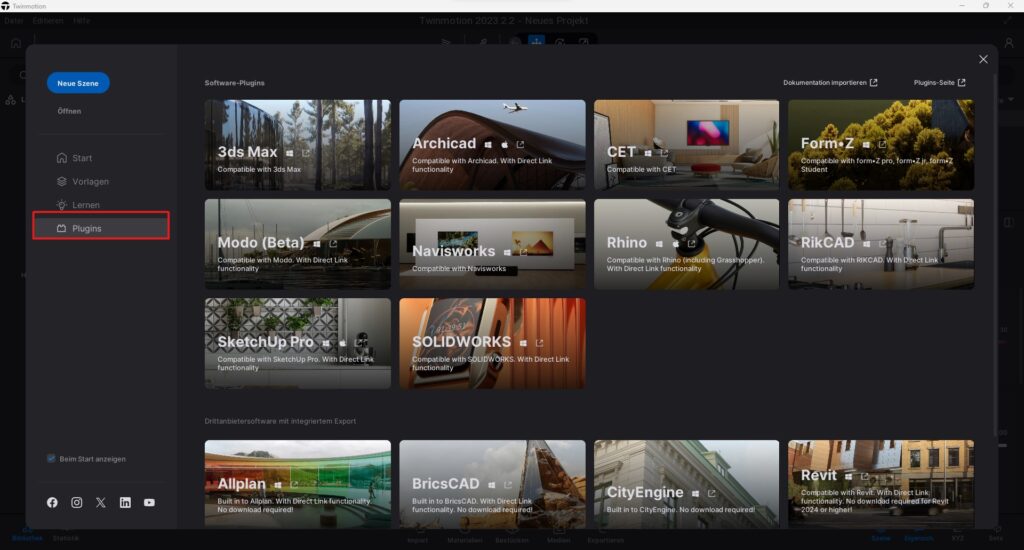
Task: Open the X (Twitter) social icon
Action: [101, 502]
